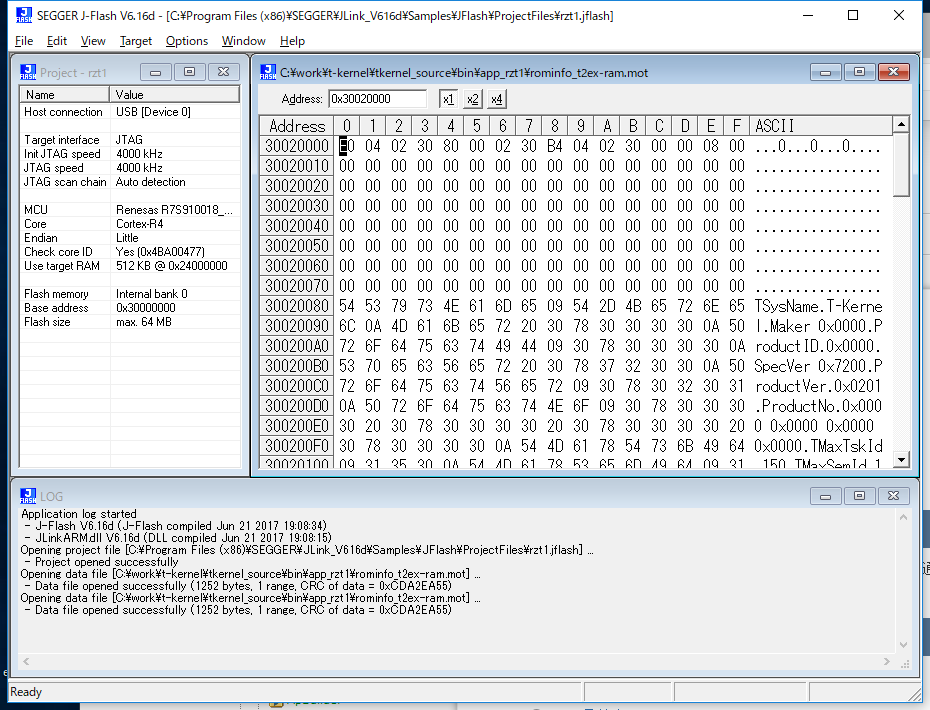Click the J-Flash icon in main title bar

pyautogui.click(x=24, y=15)
